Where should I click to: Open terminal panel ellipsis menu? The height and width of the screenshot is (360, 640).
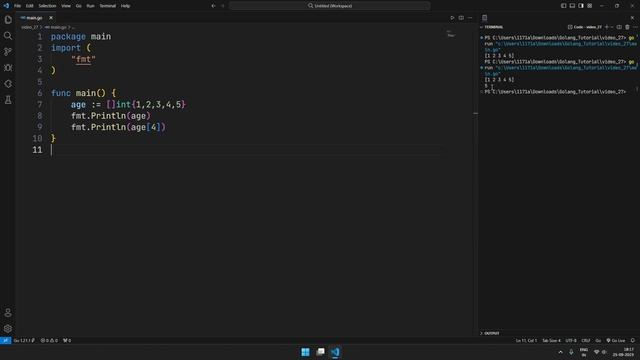pyautogui.click(x=635, y=27)
